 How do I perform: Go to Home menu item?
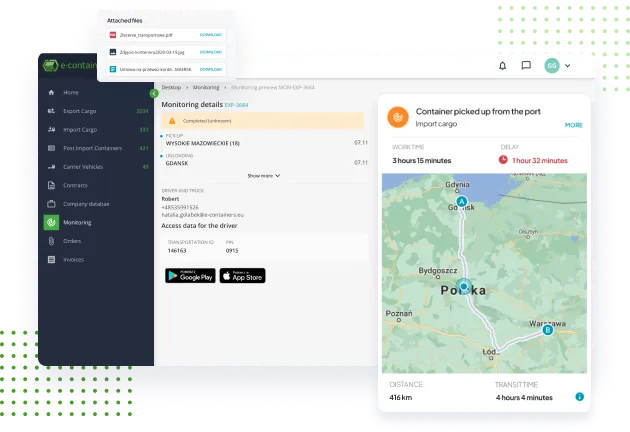point(71,92)
